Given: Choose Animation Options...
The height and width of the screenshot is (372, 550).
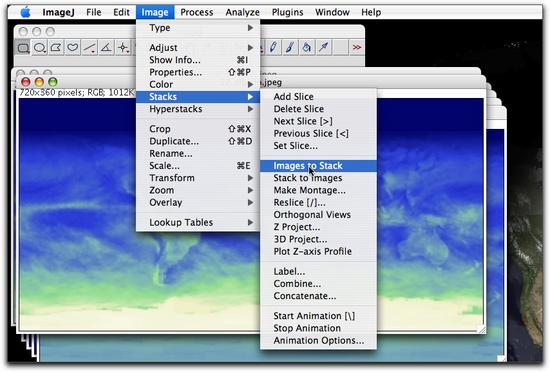Looking at the screenshot, I should [318, 340].
